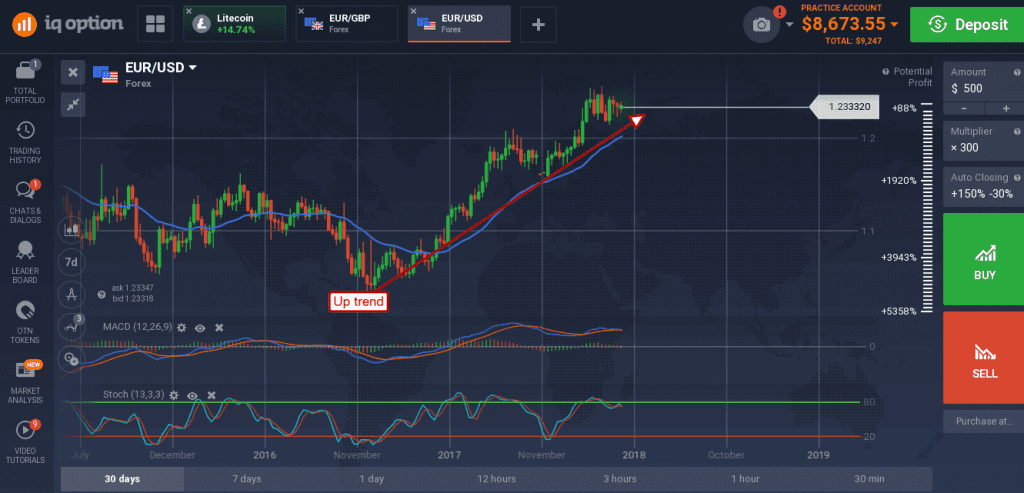Open the candlestick chart type selector
This screenshot has width=1024, height=493.
pyautogui.click(x=71, y=229)
